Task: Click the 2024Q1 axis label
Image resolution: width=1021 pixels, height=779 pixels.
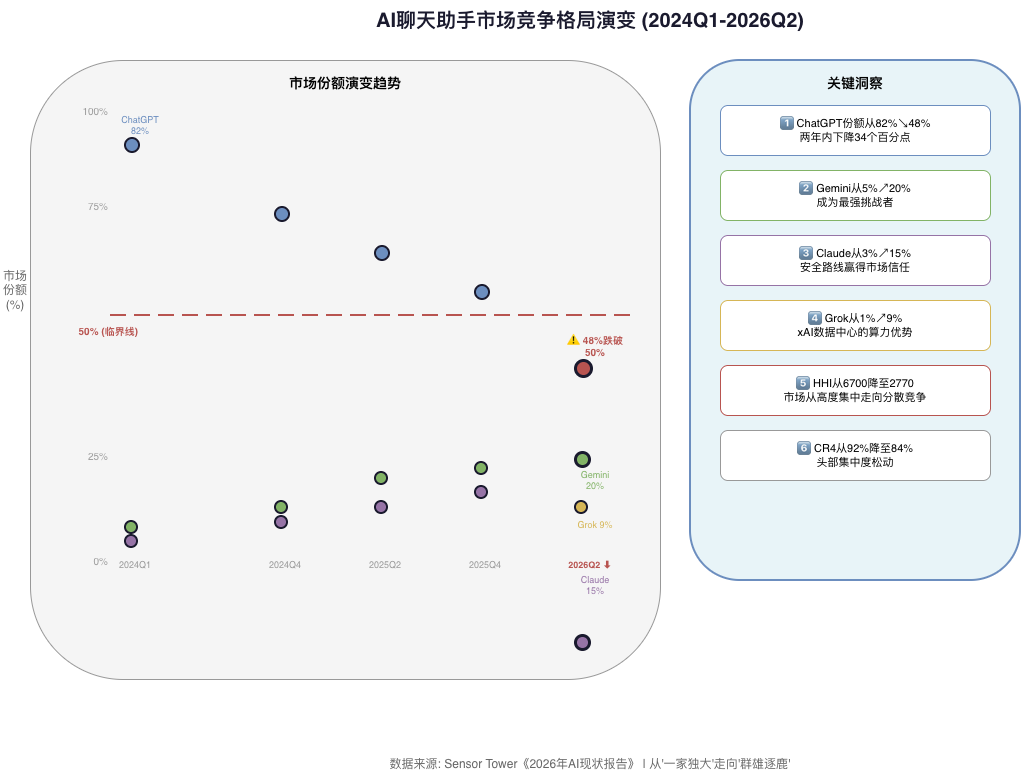Action: 134,565
